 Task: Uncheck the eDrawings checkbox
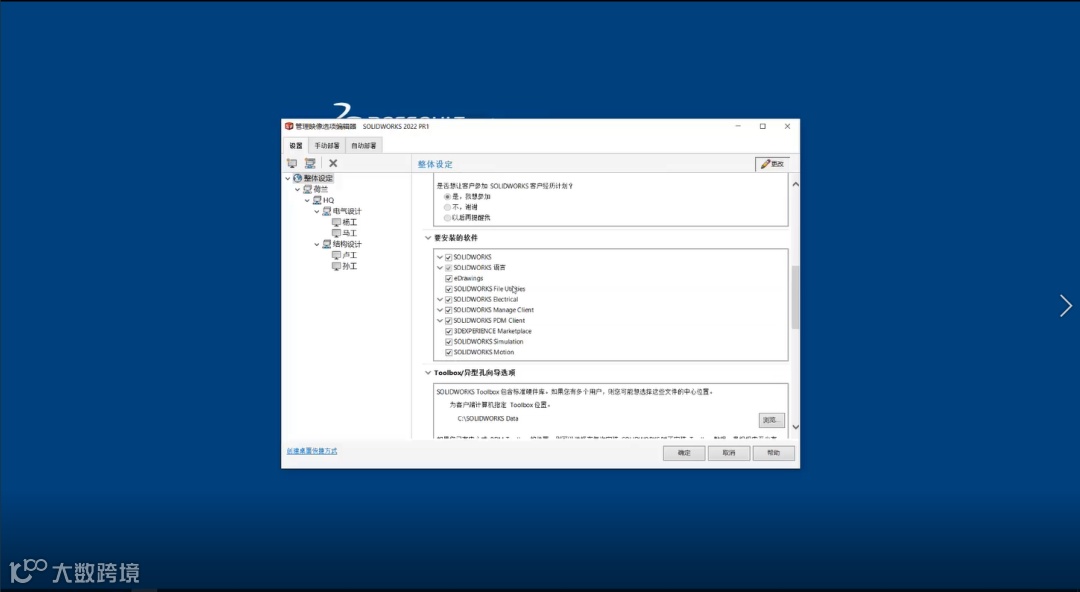coord(448,278)
